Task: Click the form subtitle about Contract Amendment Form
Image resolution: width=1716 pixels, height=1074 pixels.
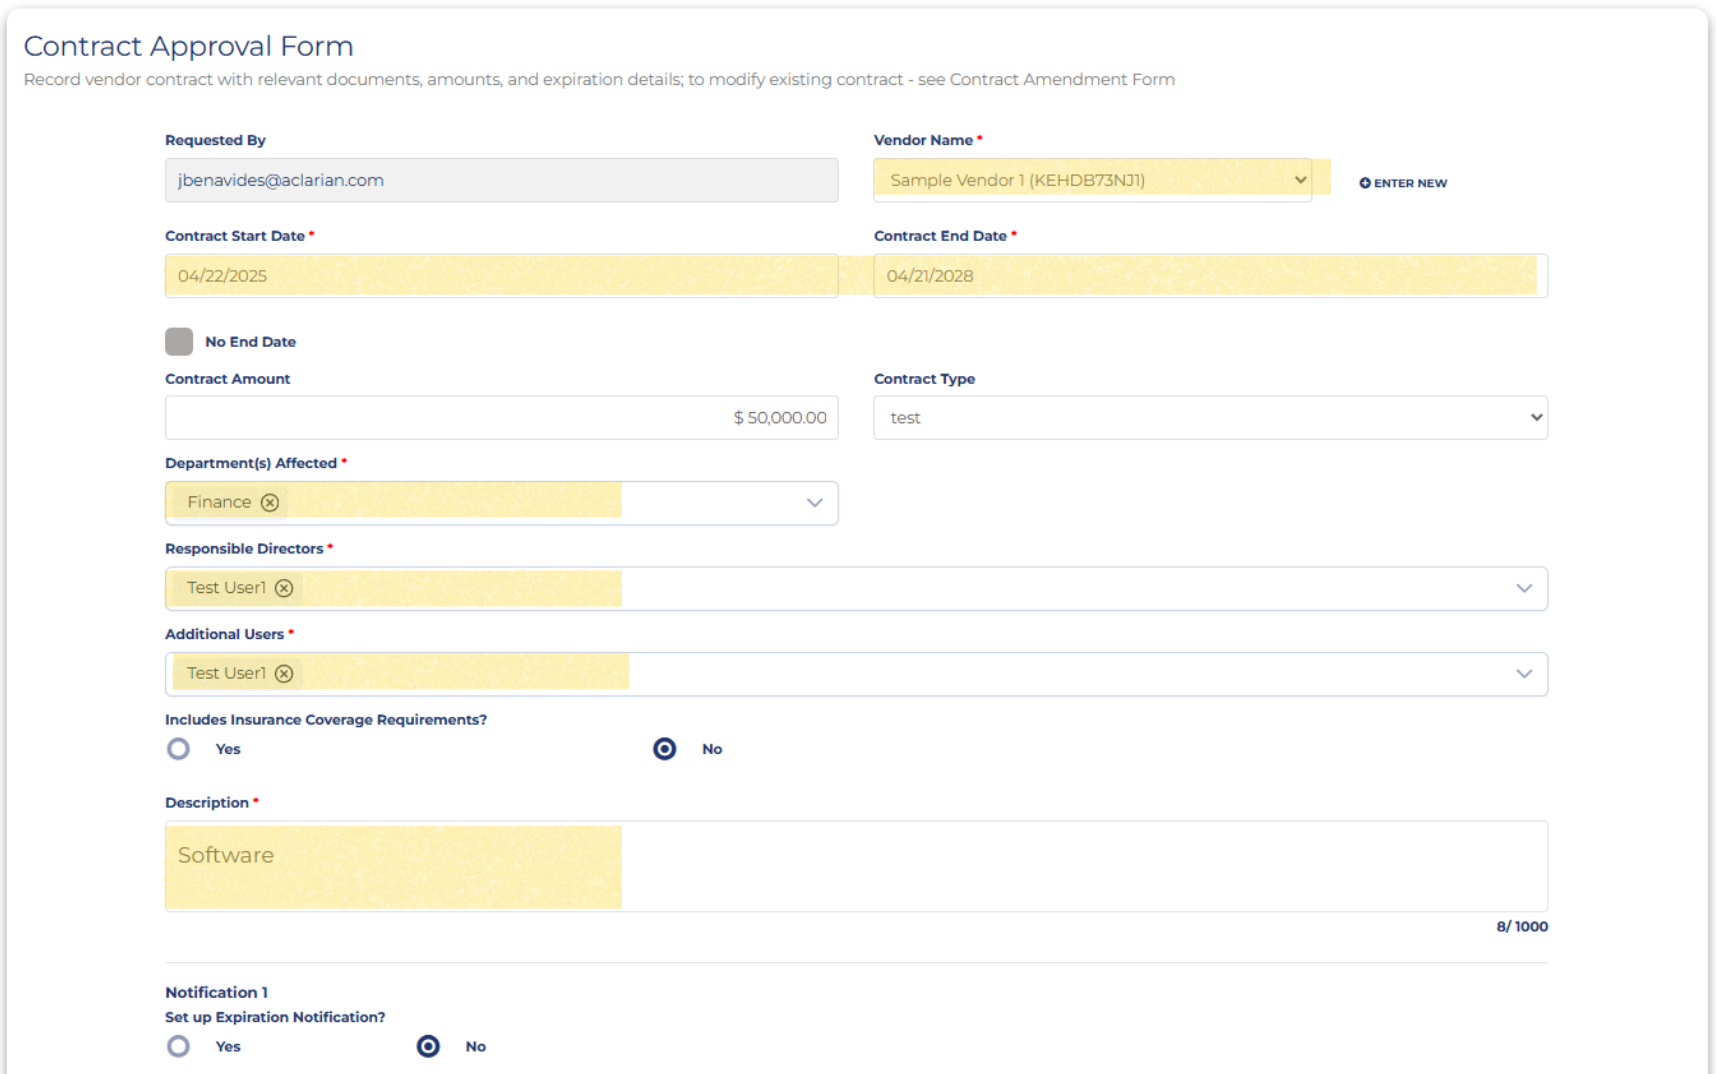Action: click(x=599, y=80)
